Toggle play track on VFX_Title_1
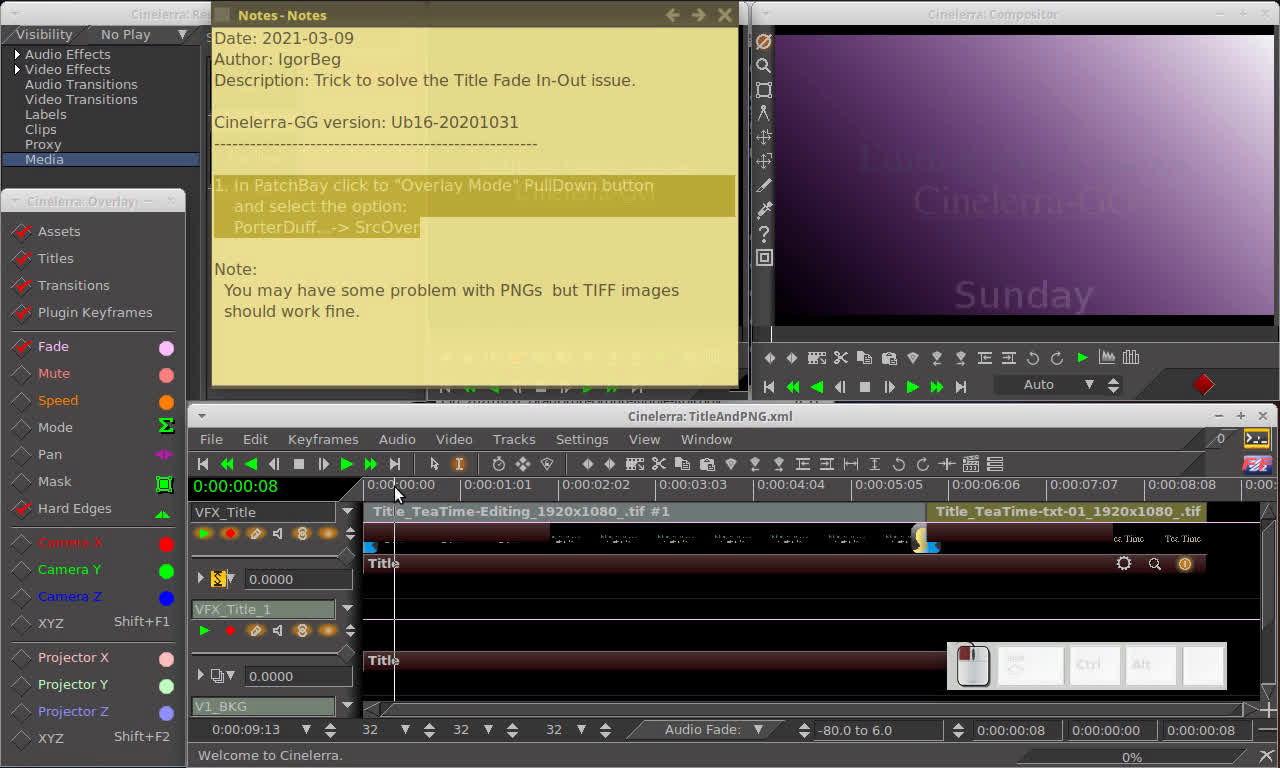Screen dimensions: 1280x768 [x=205, y=631]
